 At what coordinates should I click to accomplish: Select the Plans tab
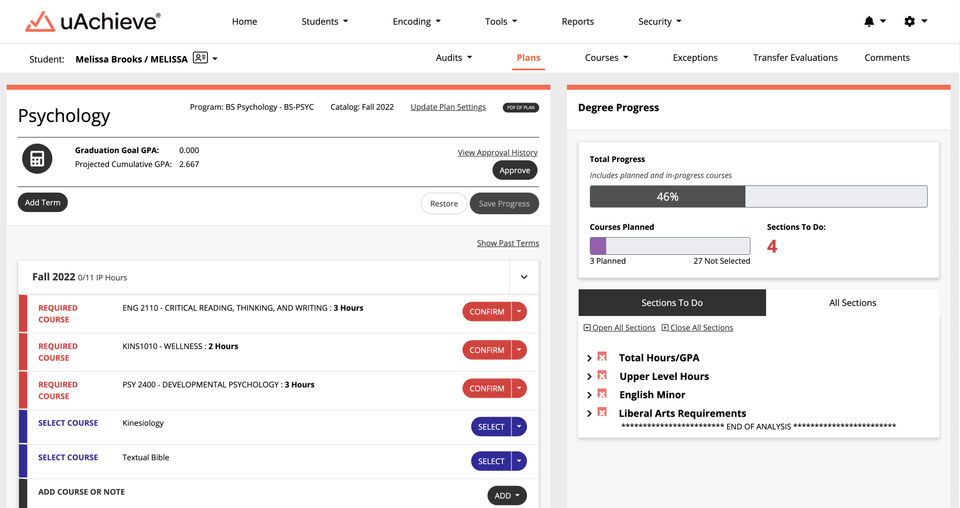(528, 58)
